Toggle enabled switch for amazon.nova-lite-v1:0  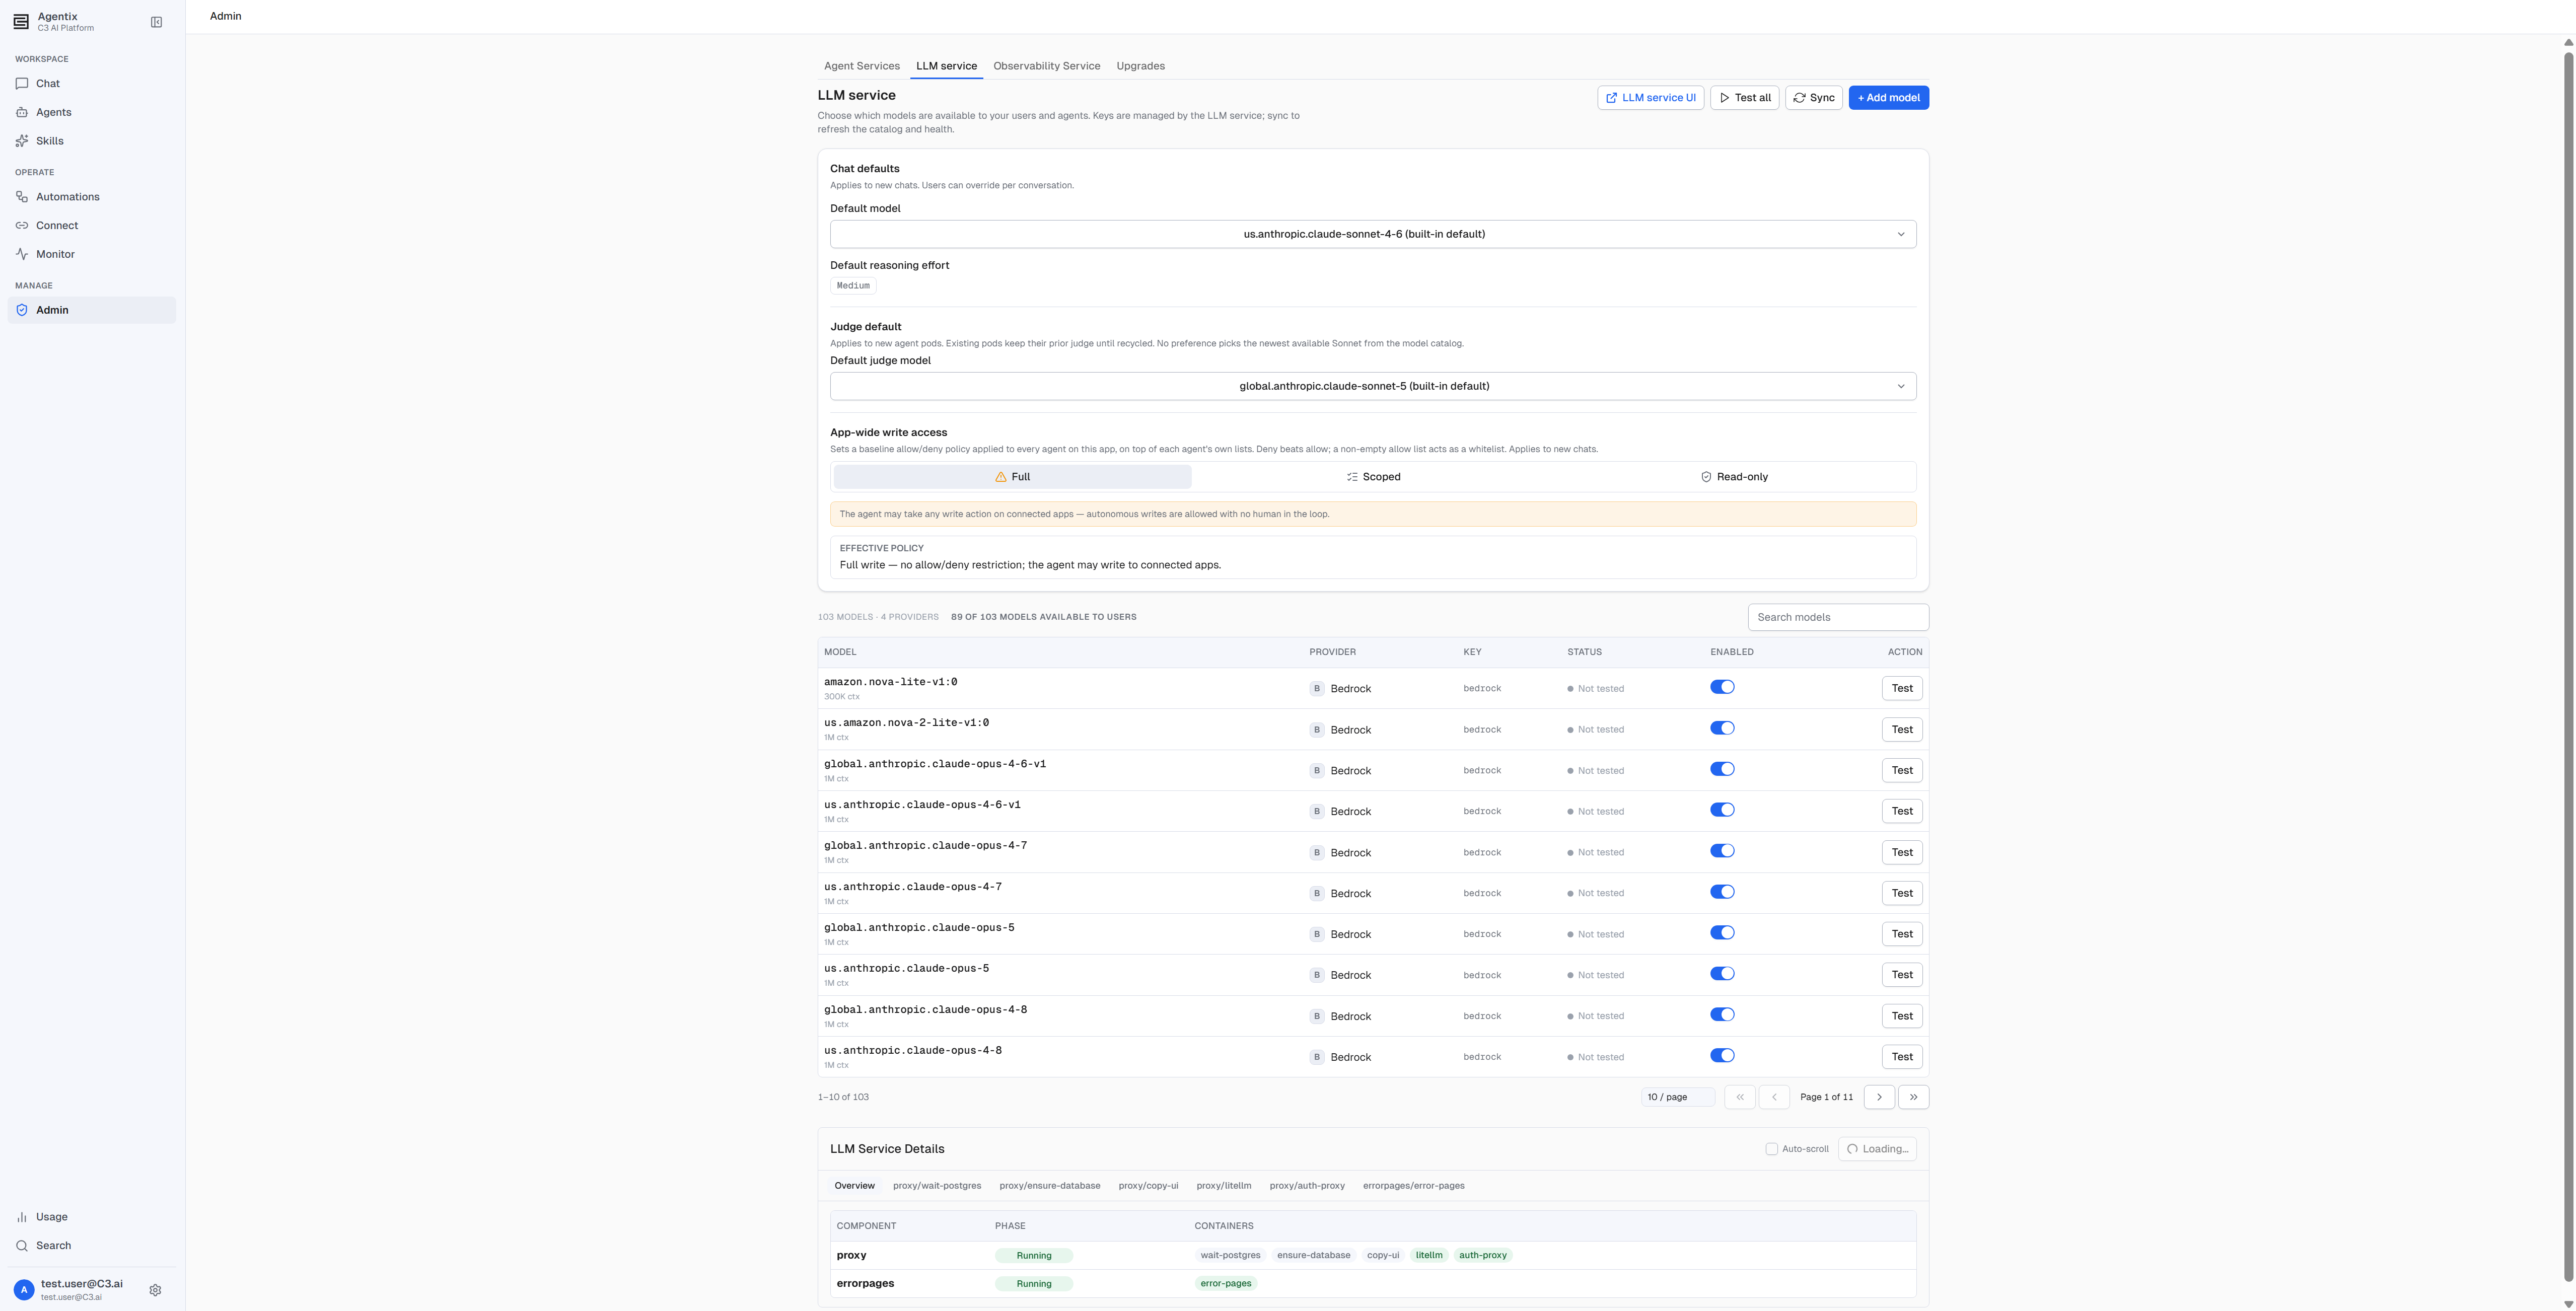click(x=1722, y=687)
